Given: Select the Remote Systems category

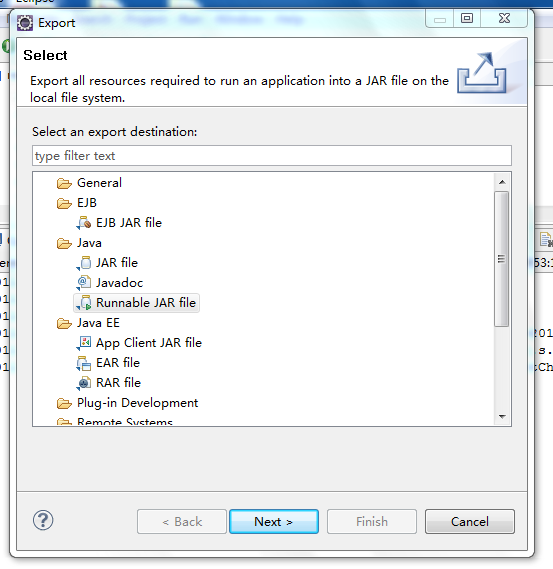Looking at the screenshot, I should pos(124,422).
